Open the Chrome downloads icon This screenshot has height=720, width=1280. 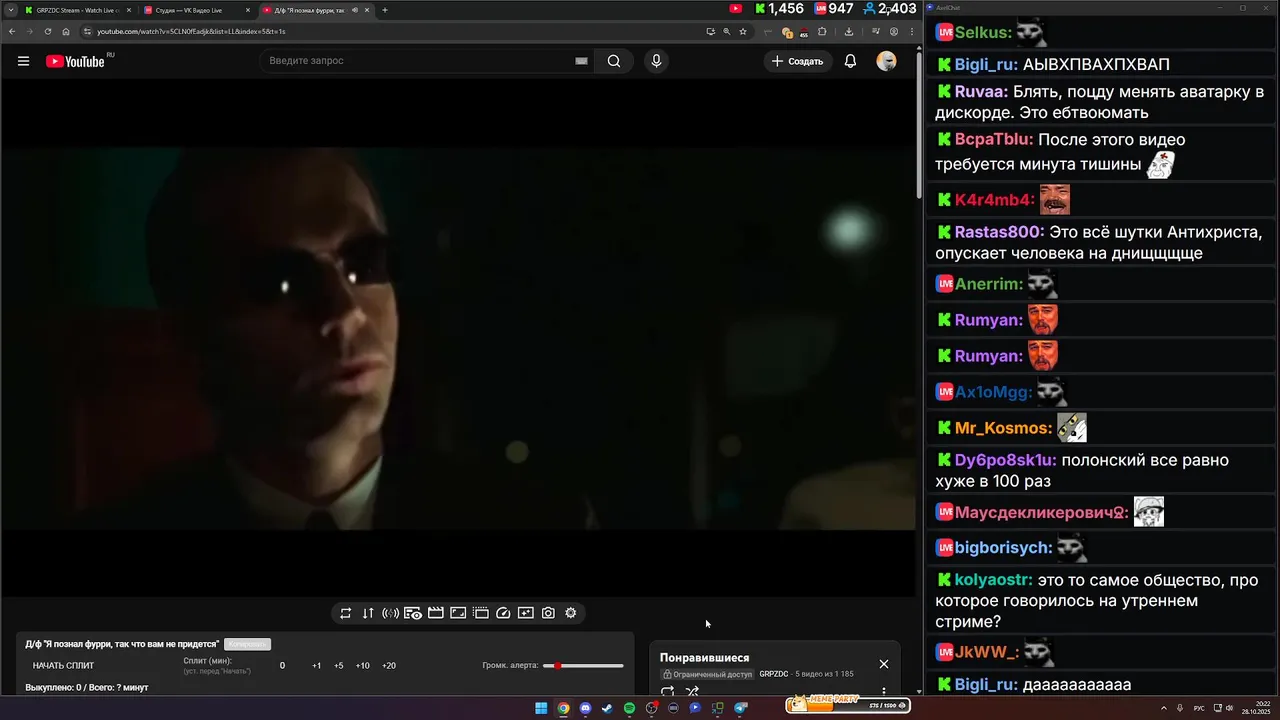coord(848,31)
